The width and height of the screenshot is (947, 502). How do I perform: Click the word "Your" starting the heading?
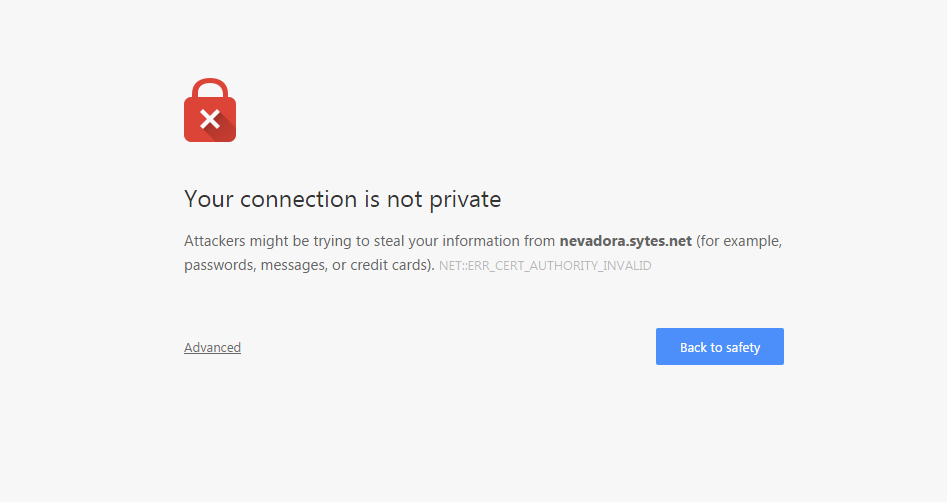coord(208,200)
